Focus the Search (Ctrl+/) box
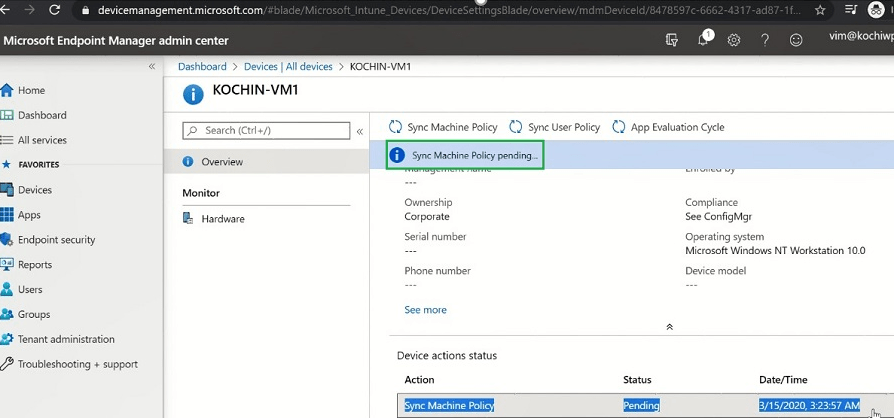 click(266, 131)
